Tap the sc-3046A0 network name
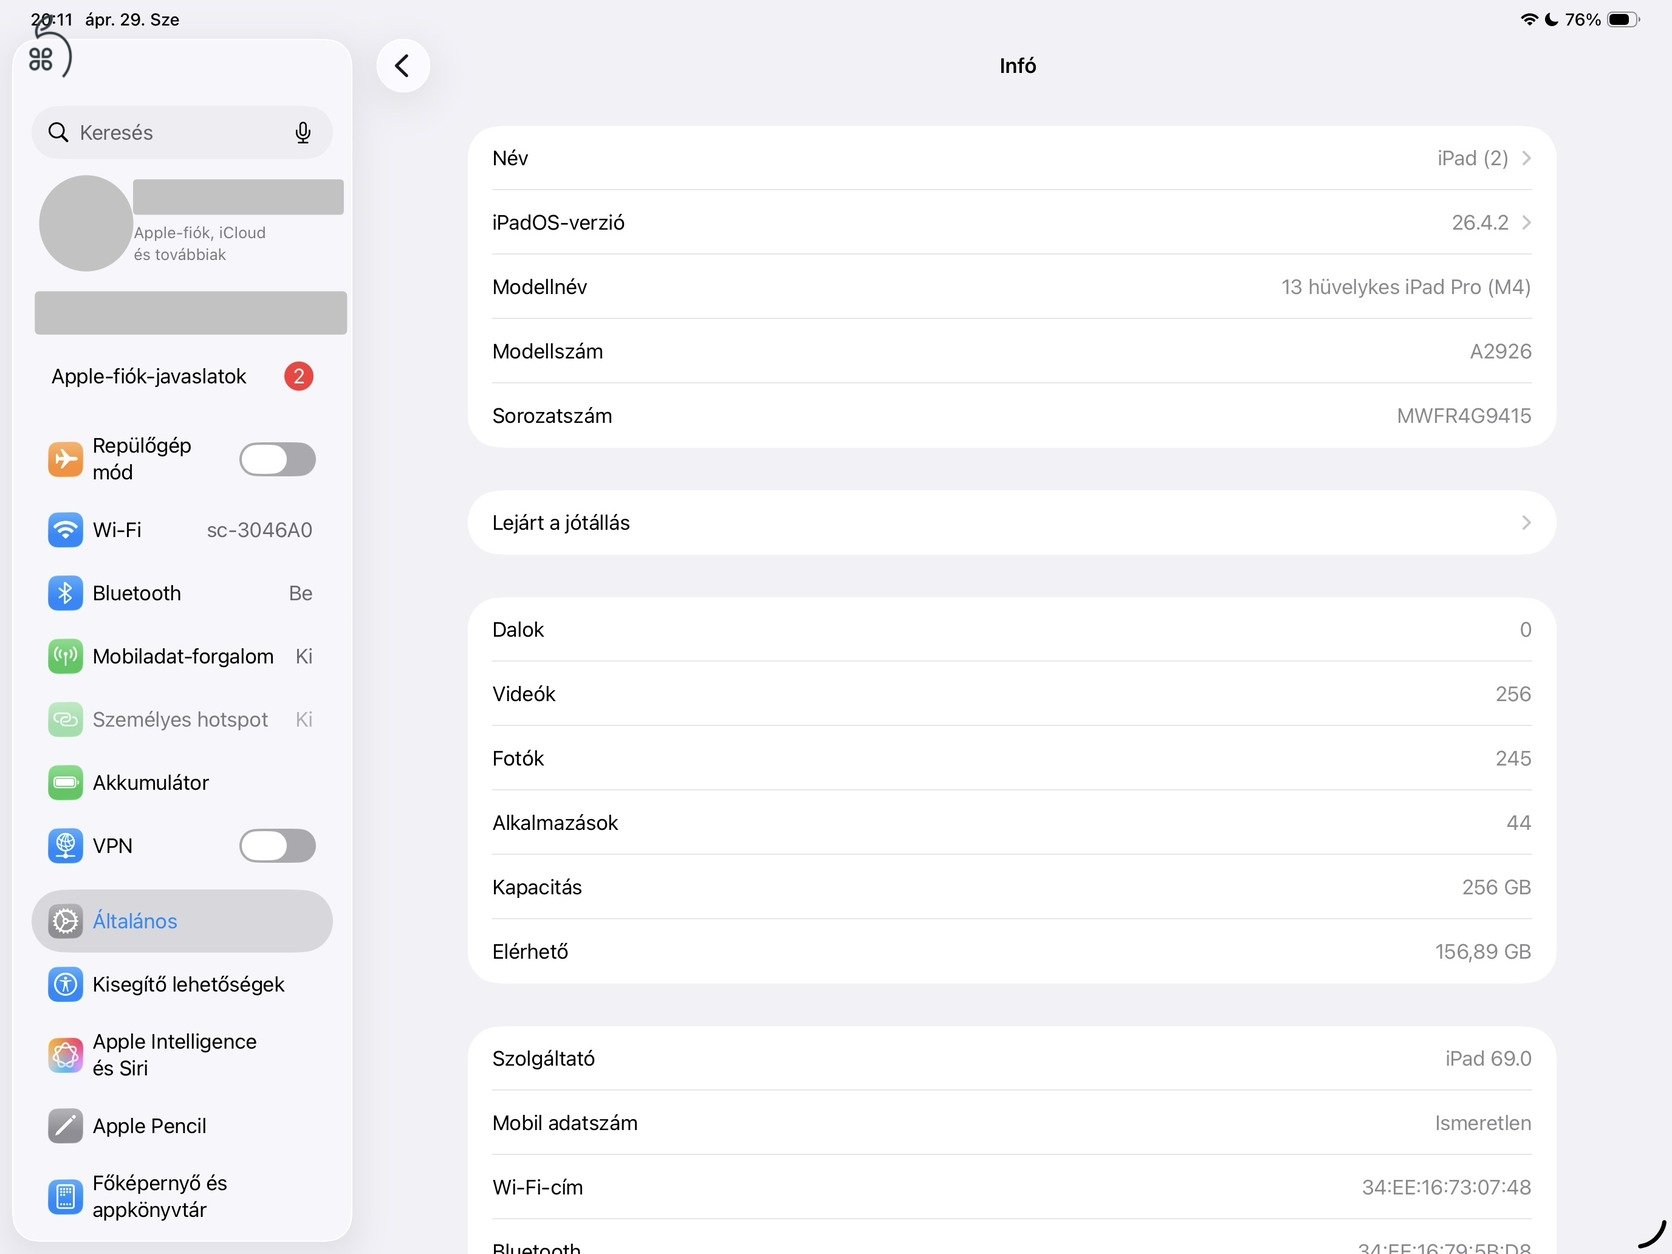1672x1254 pixels. click(x=260, y=530)
